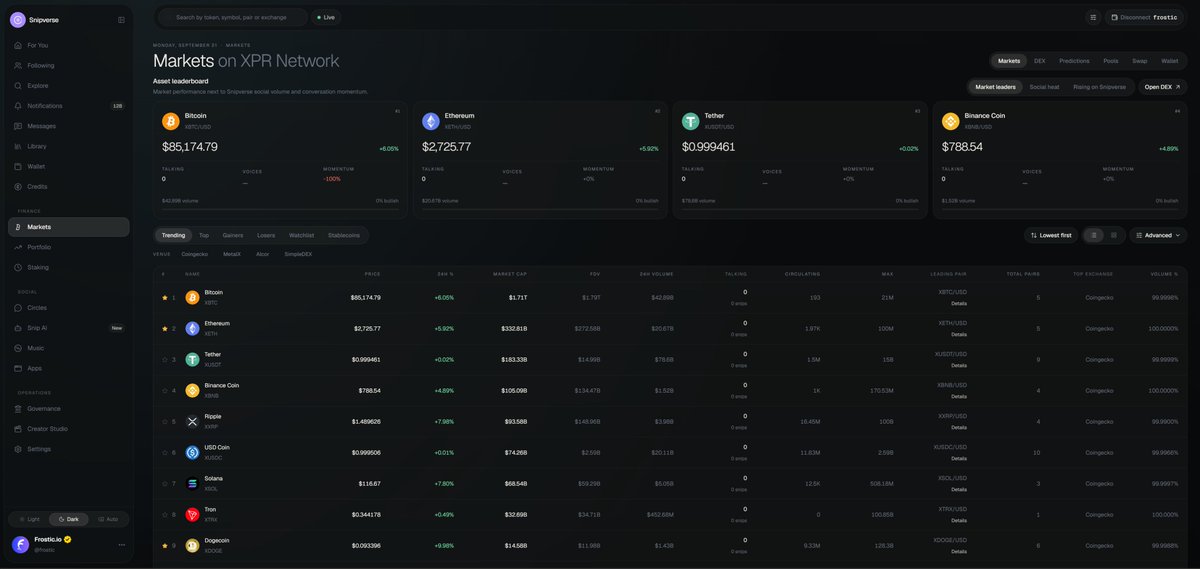Open the Following people icon

[18, 65]
